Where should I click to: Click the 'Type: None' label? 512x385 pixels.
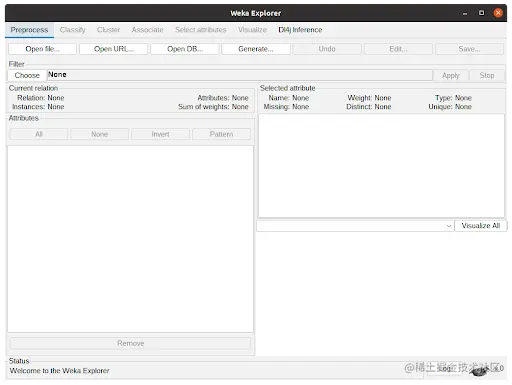click(x=453, y=98)
